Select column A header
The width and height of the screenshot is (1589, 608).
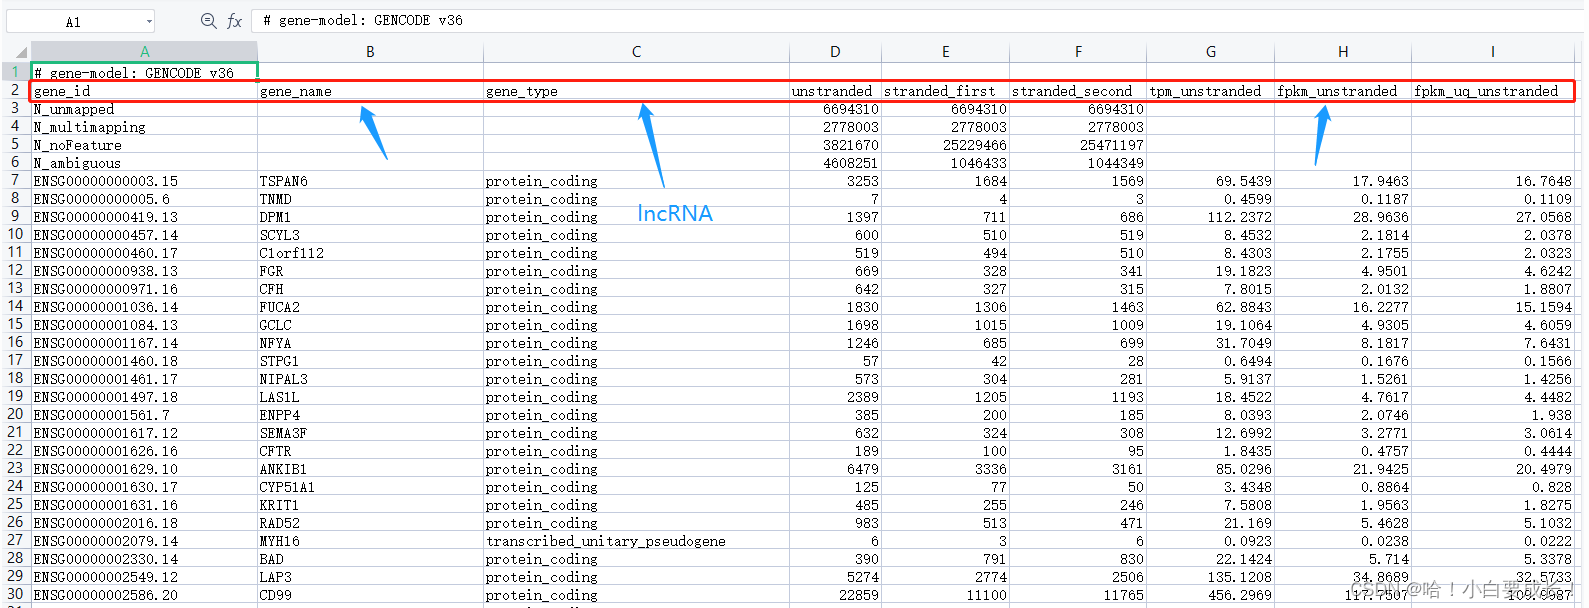point(144,52)
